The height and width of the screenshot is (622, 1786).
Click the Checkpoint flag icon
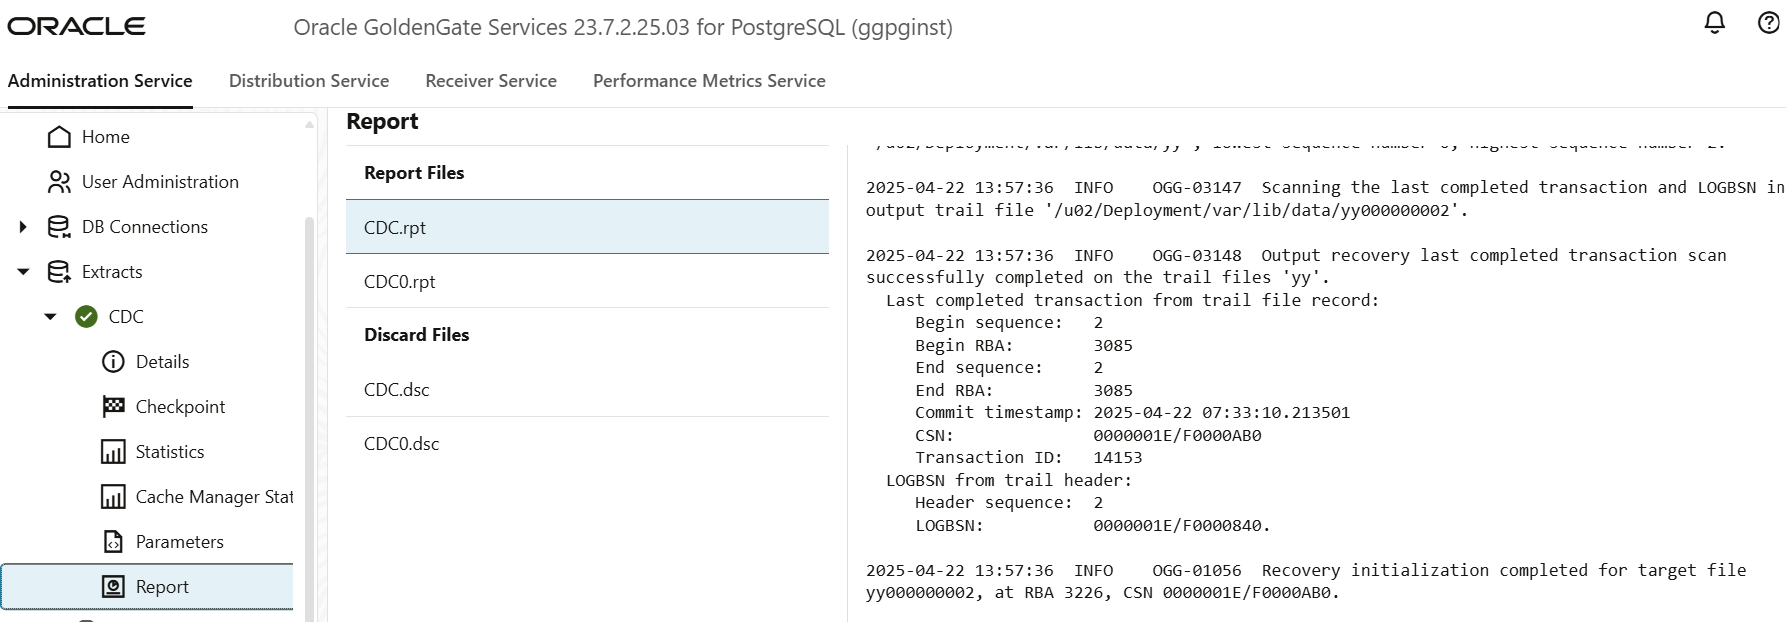tap(113, 407)
